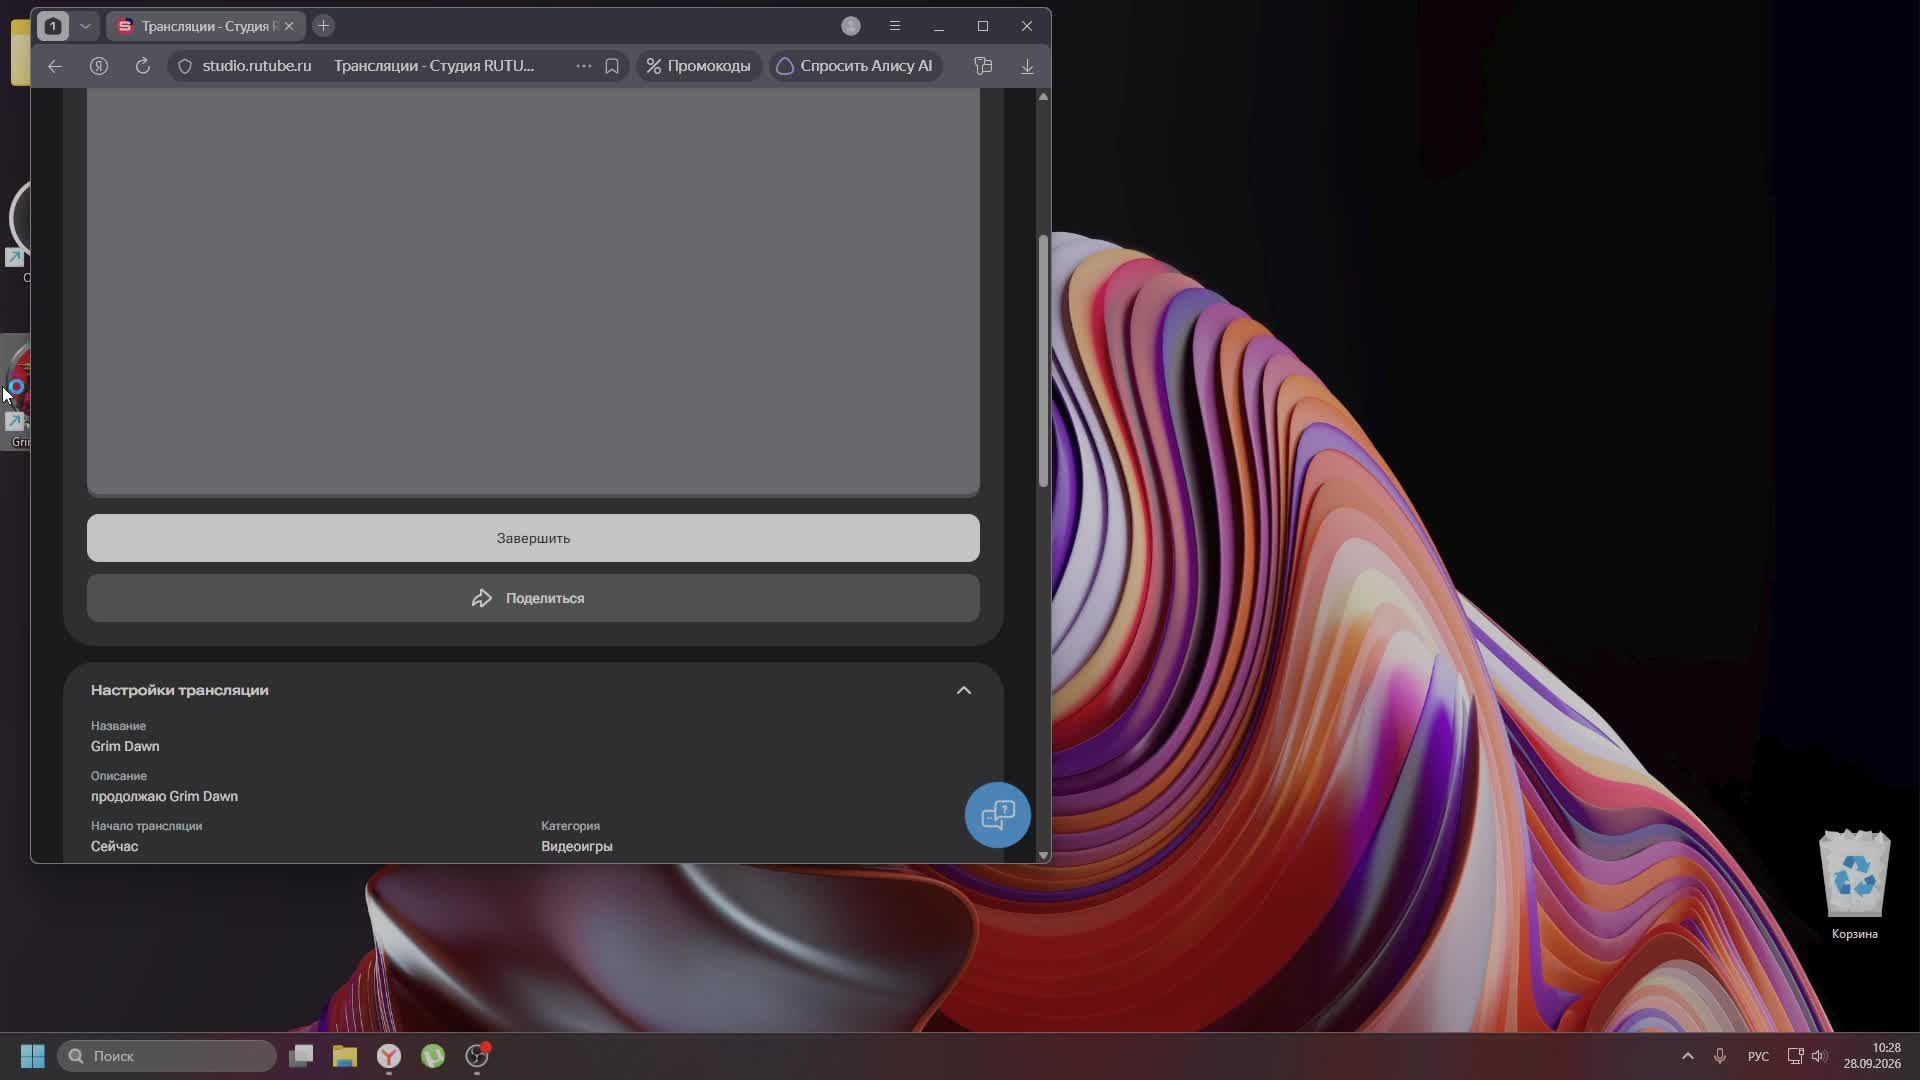1920x1080 pixels.
Task: Bookmark this page with the flag icon
Action: point(612,66)
